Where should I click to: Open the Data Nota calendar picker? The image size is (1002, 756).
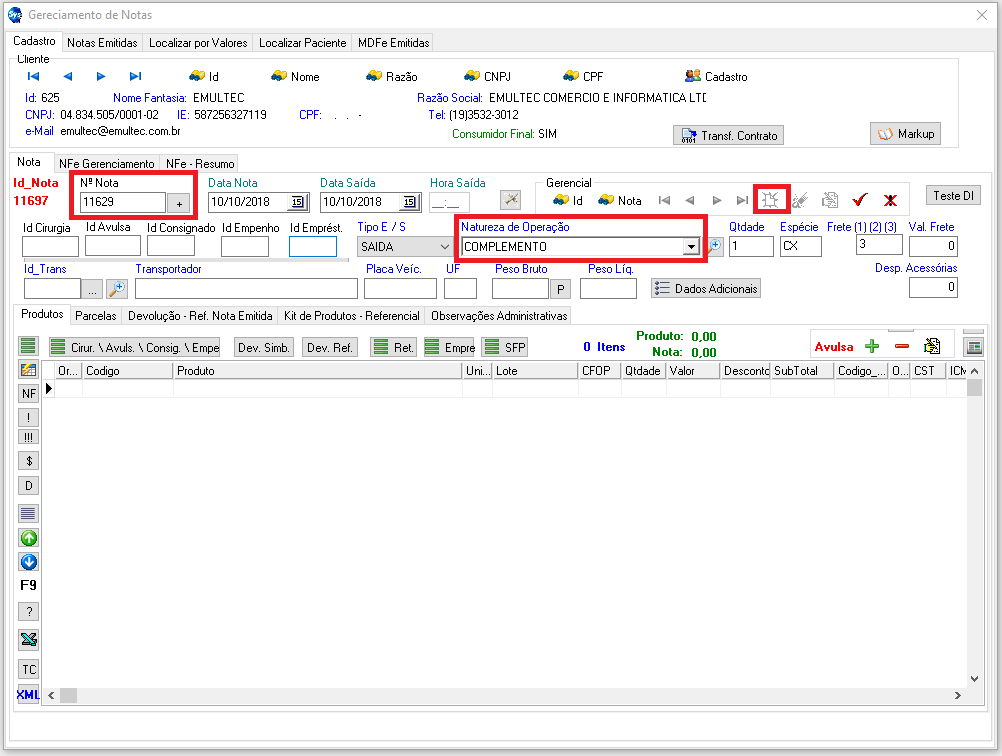click(297, 202)
